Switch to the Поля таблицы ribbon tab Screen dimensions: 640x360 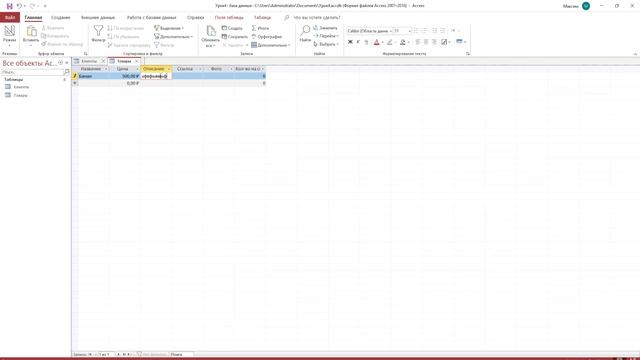click(x=229, y=18)
